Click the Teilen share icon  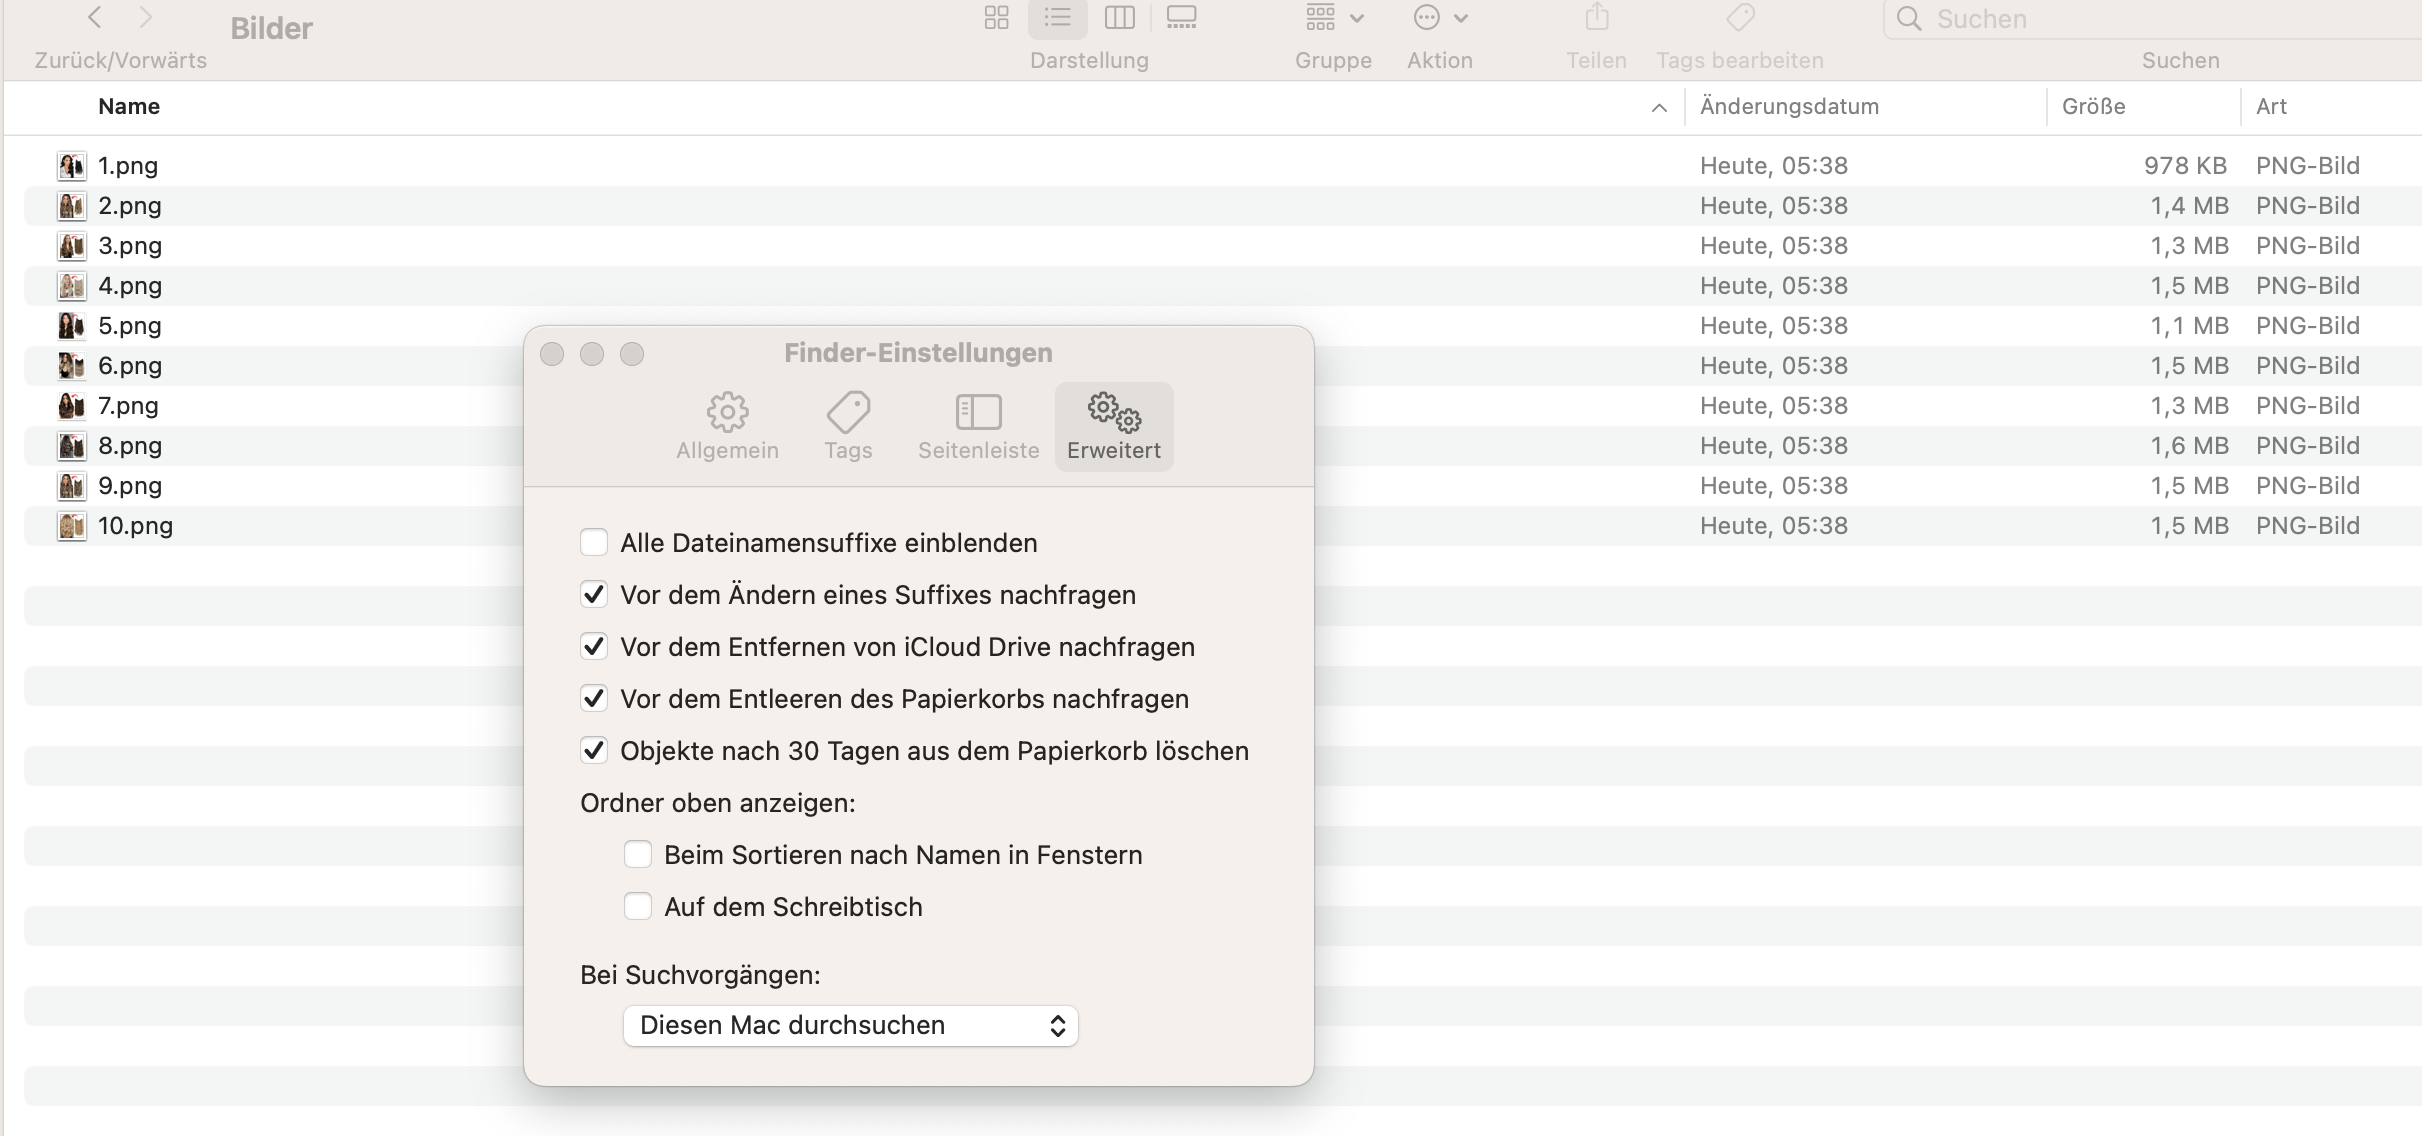1596,18
